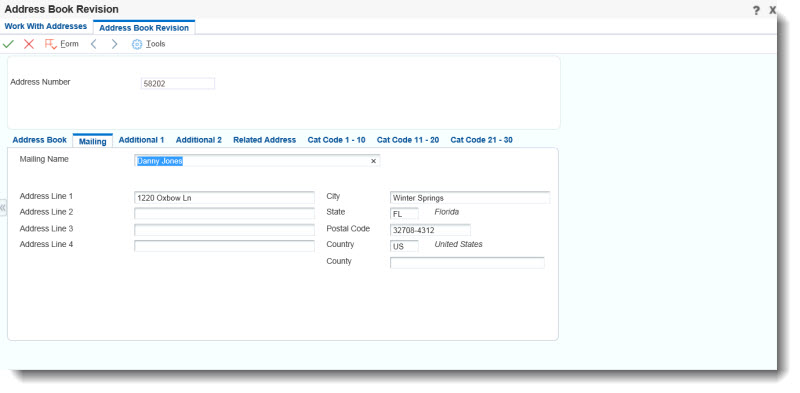
Task: Click the red Cancel X icon
Action: click(x=29, y=44)
